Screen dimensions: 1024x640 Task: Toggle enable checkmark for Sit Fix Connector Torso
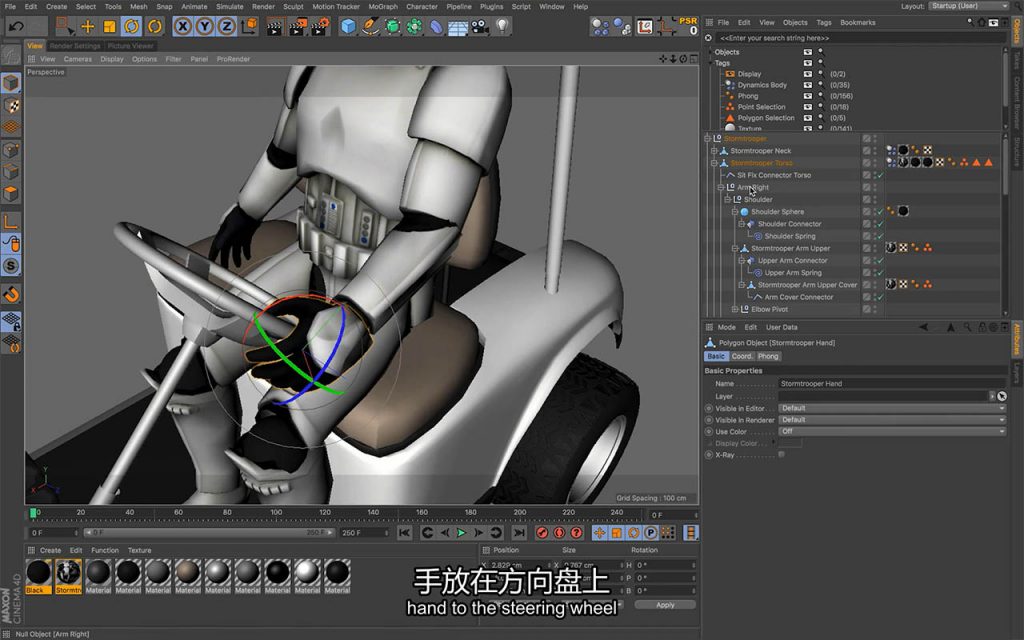click(x=880, y=175)
